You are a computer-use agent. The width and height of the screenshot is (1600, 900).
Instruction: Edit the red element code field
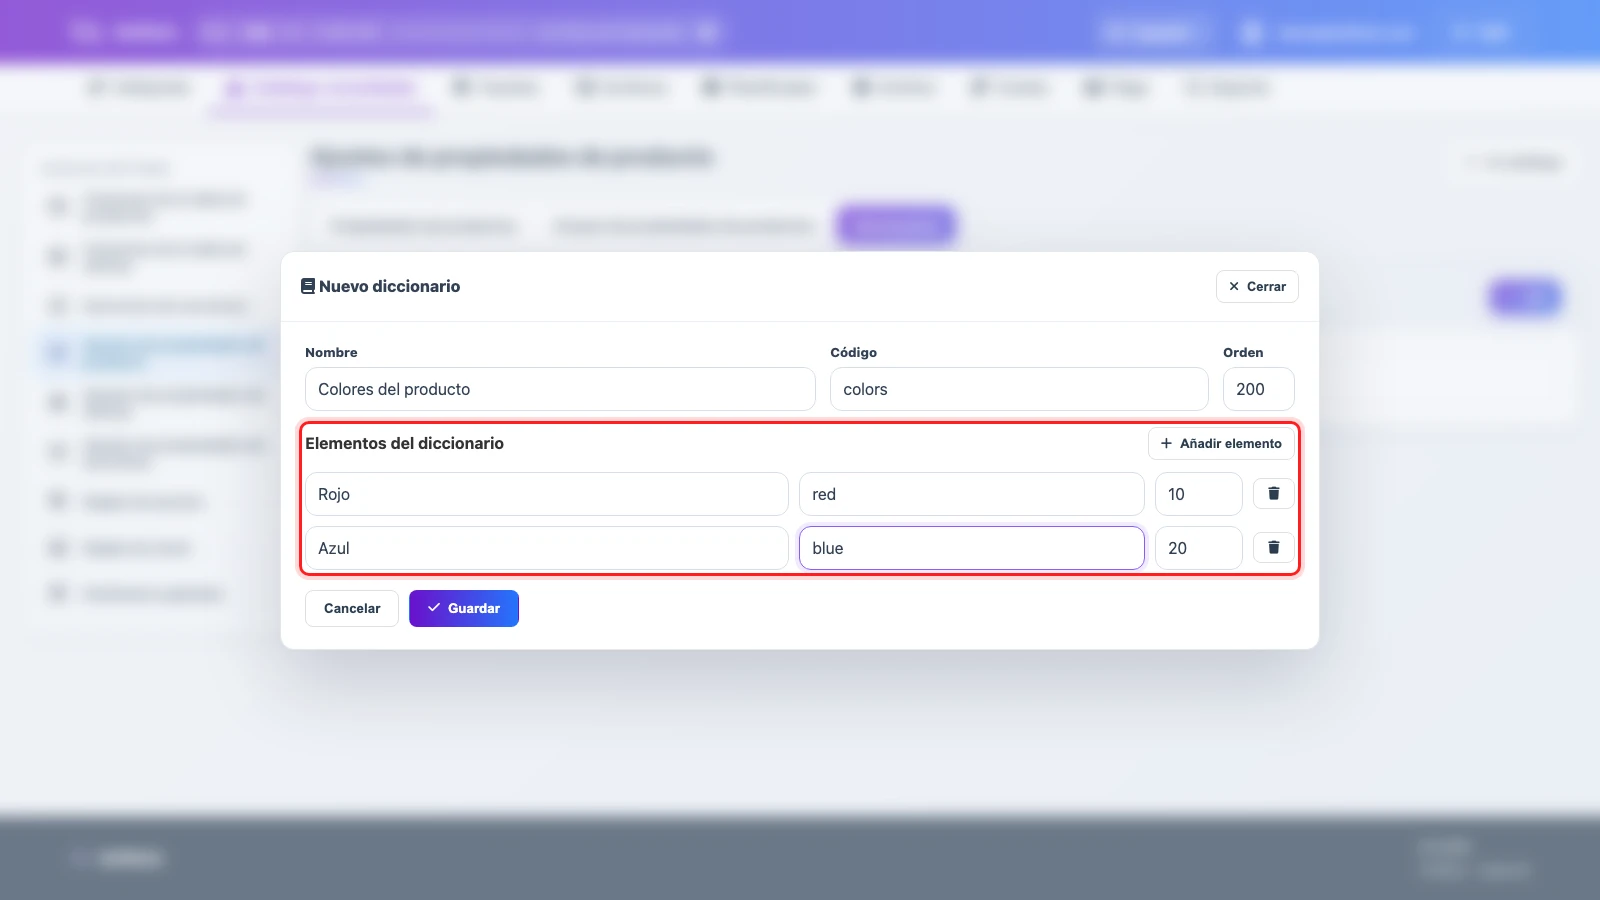[972, 494]
